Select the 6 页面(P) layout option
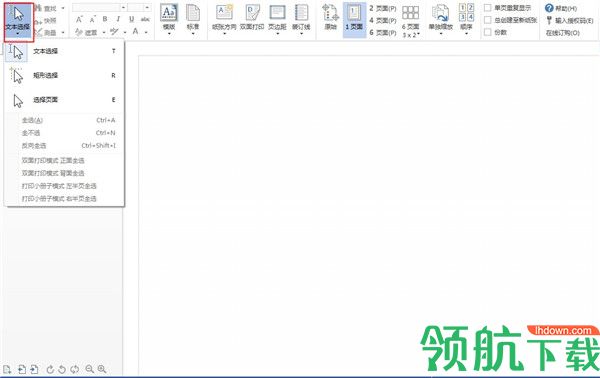Viewport: 600px width, 378px height. point(383,33)
